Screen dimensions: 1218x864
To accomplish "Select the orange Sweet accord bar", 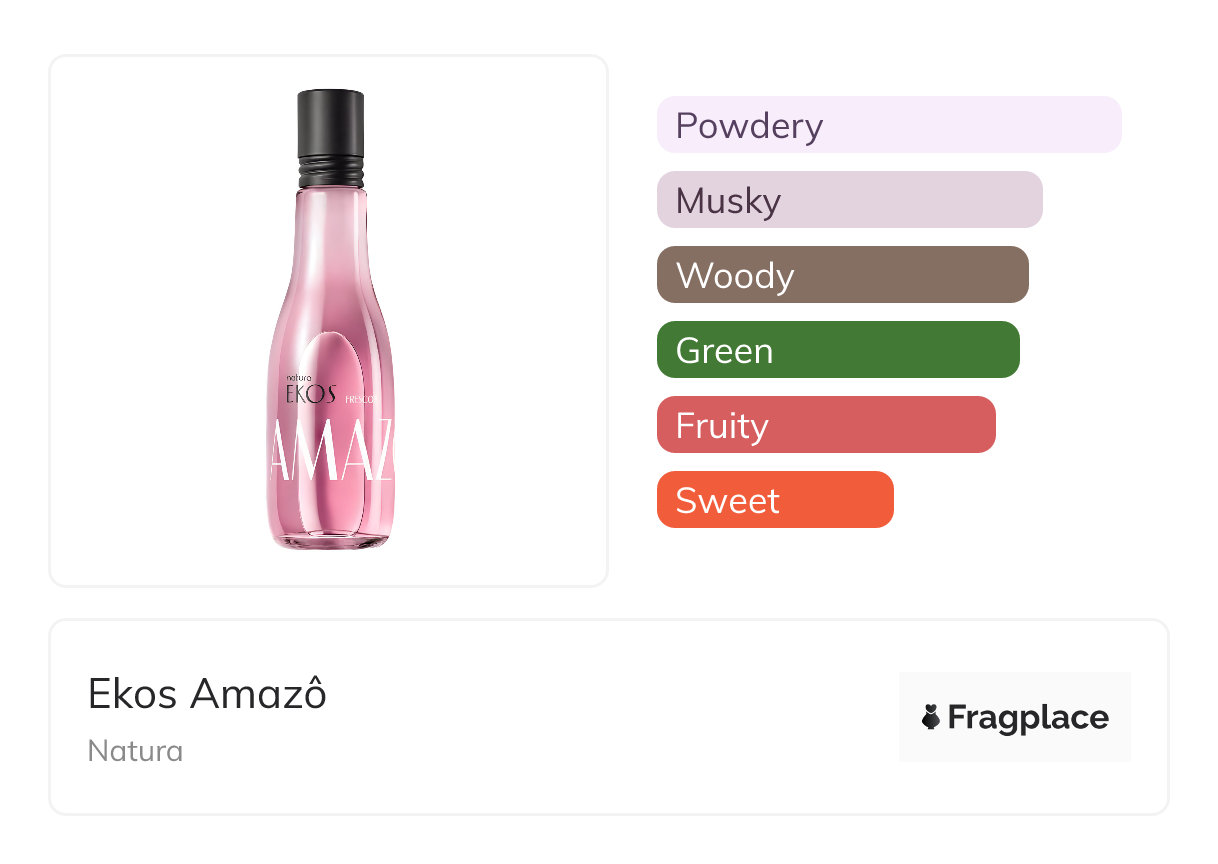I will click(774, 500).
